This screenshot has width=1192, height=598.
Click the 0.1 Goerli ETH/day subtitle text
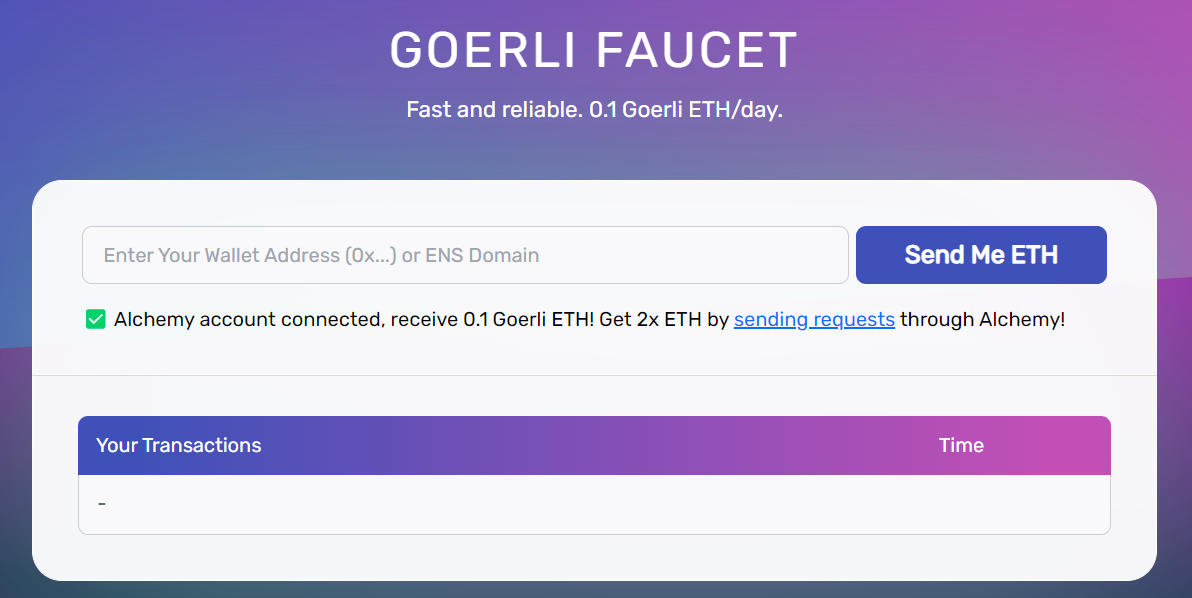[594, 109]
